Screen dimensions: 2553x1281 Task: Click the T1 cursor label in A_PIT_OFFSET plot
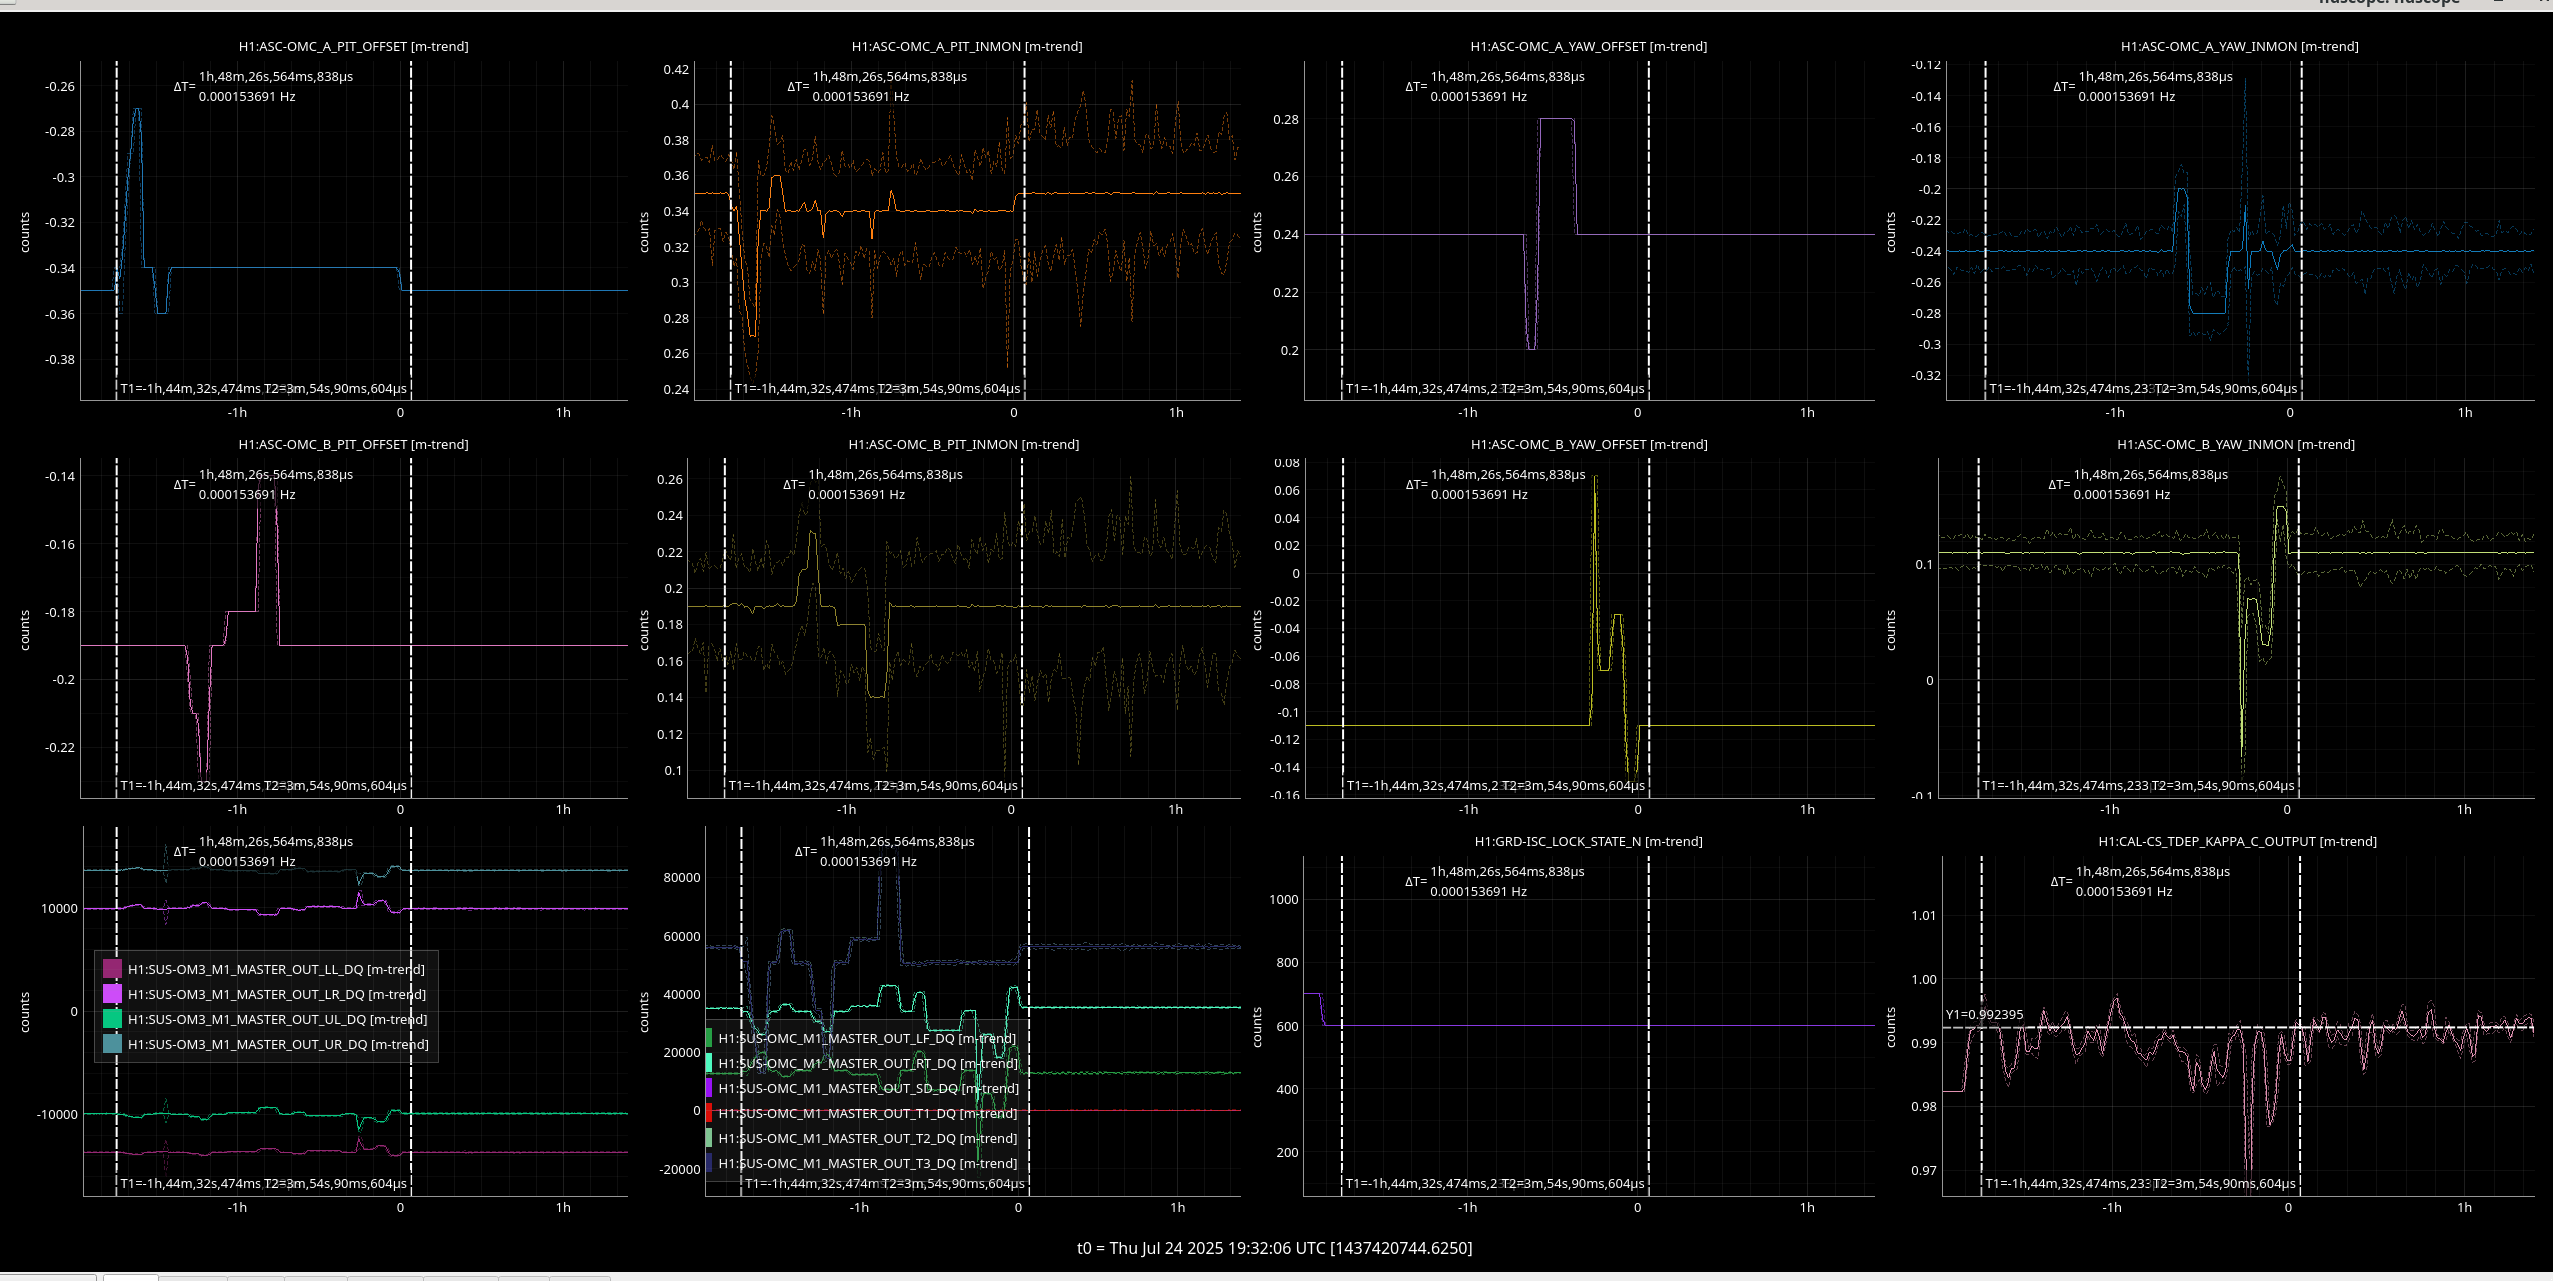190,388
